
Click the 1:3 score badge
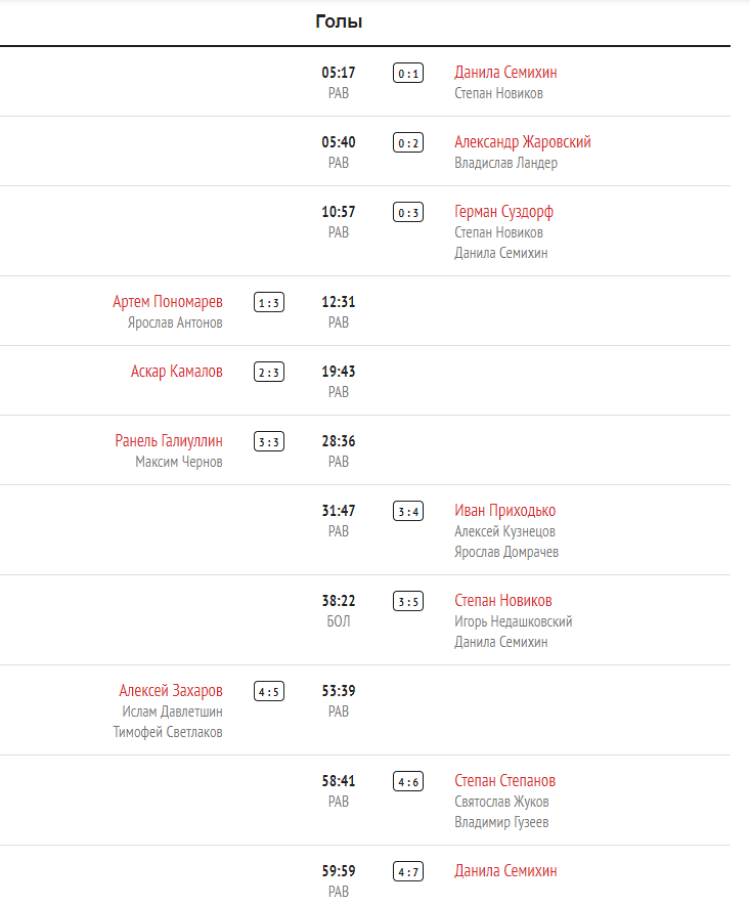coord(269,302)
